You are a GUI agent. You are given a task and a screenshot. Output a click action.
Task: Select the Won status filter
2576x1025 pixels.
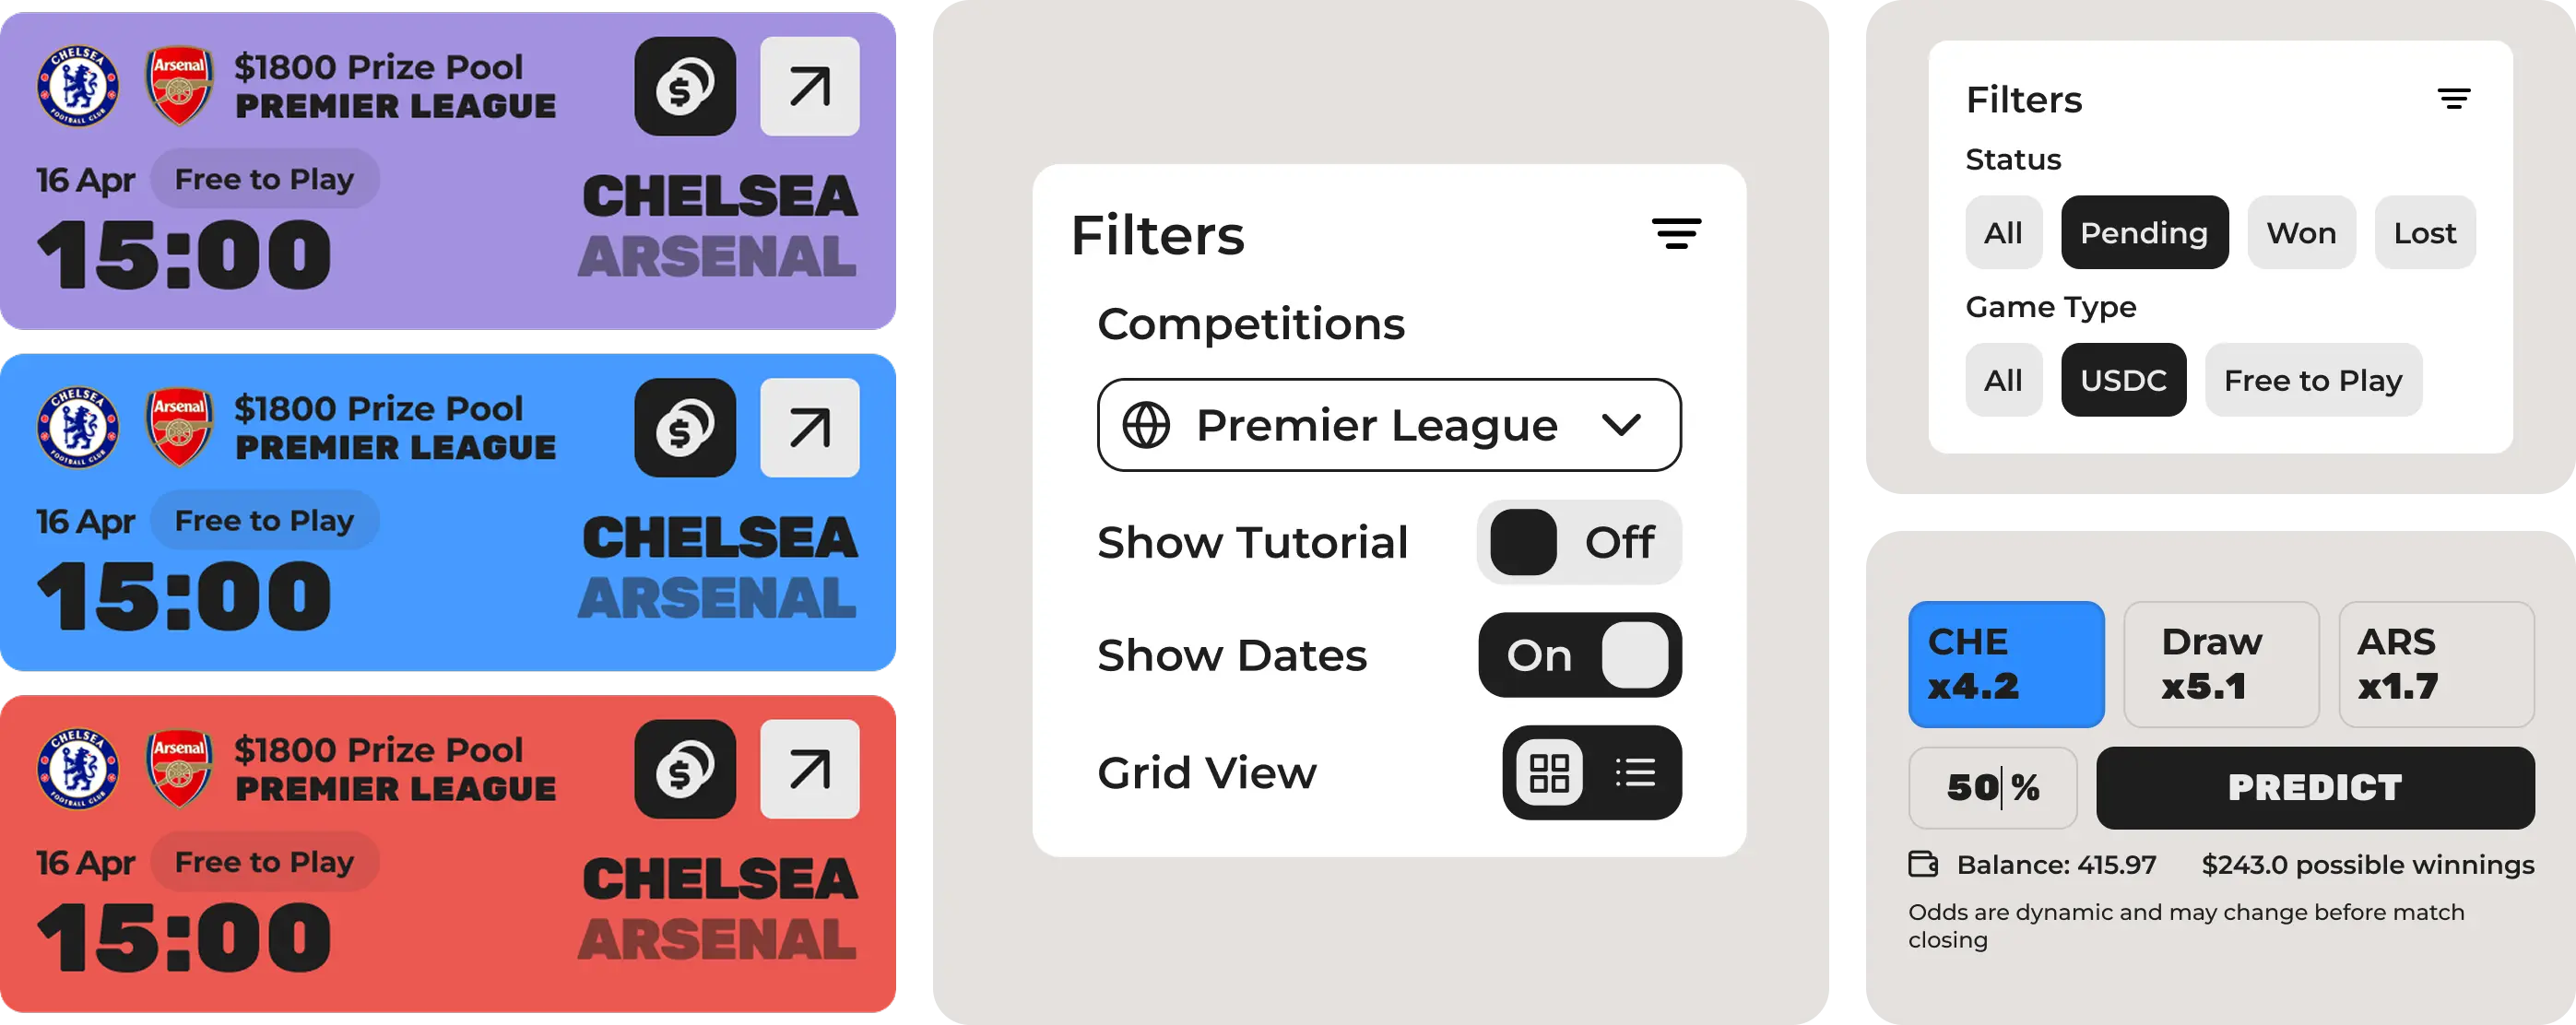click(x=2301, y=232)
